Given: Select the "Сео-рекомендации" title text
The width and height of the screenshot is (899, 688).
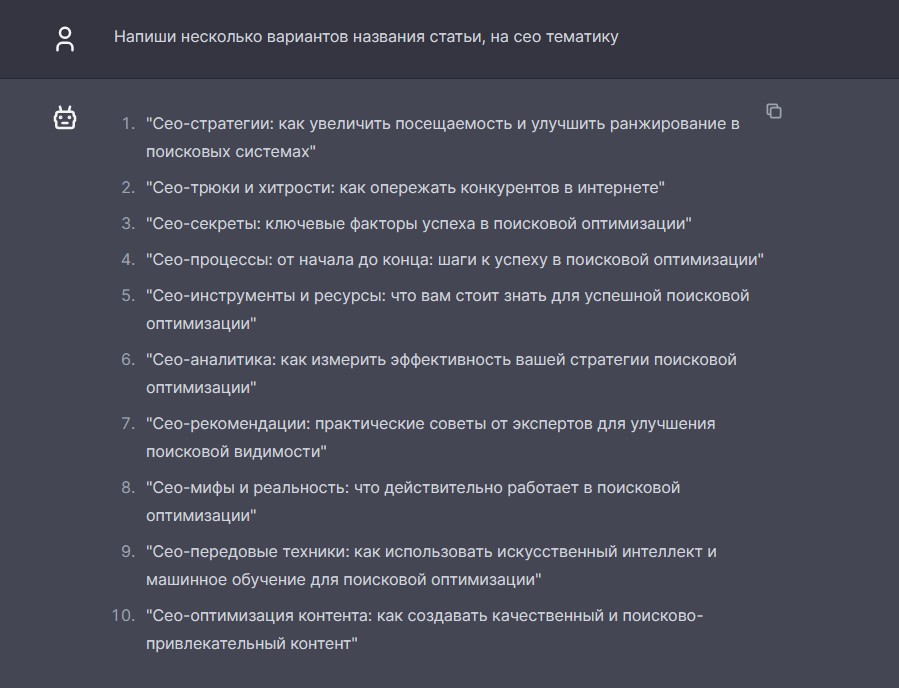Looking at the screenshot, I should pyautogui.click(x=430, y=424).
